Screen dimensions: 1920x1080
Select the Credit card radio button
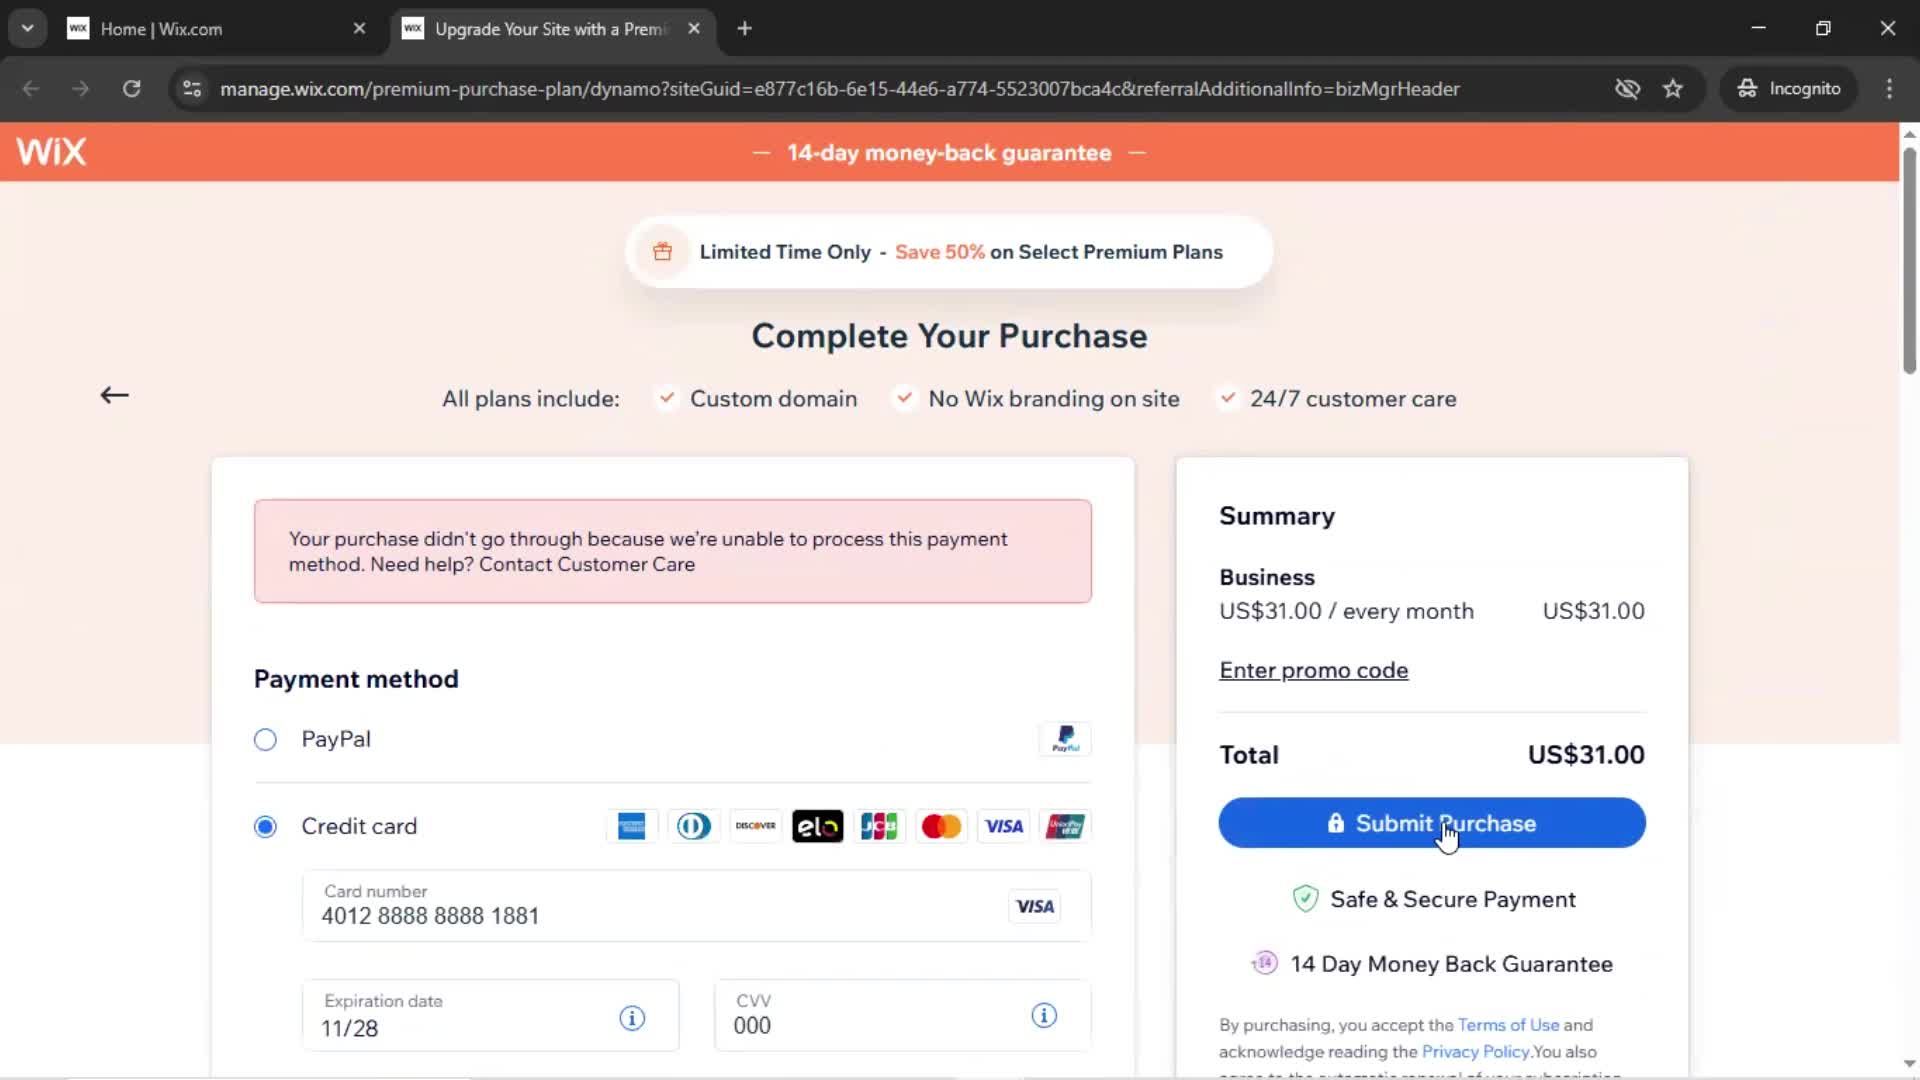(265, 826)
